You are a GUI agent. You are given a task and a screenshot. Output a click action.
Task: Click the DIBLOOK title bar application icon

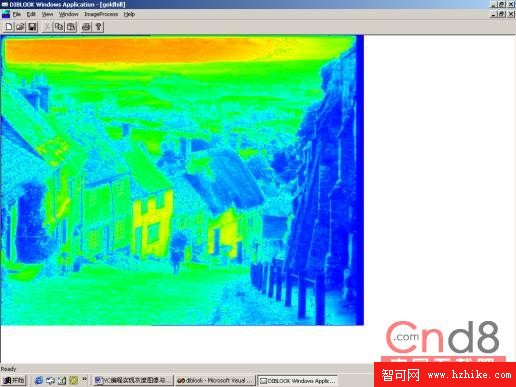point(5,4)
